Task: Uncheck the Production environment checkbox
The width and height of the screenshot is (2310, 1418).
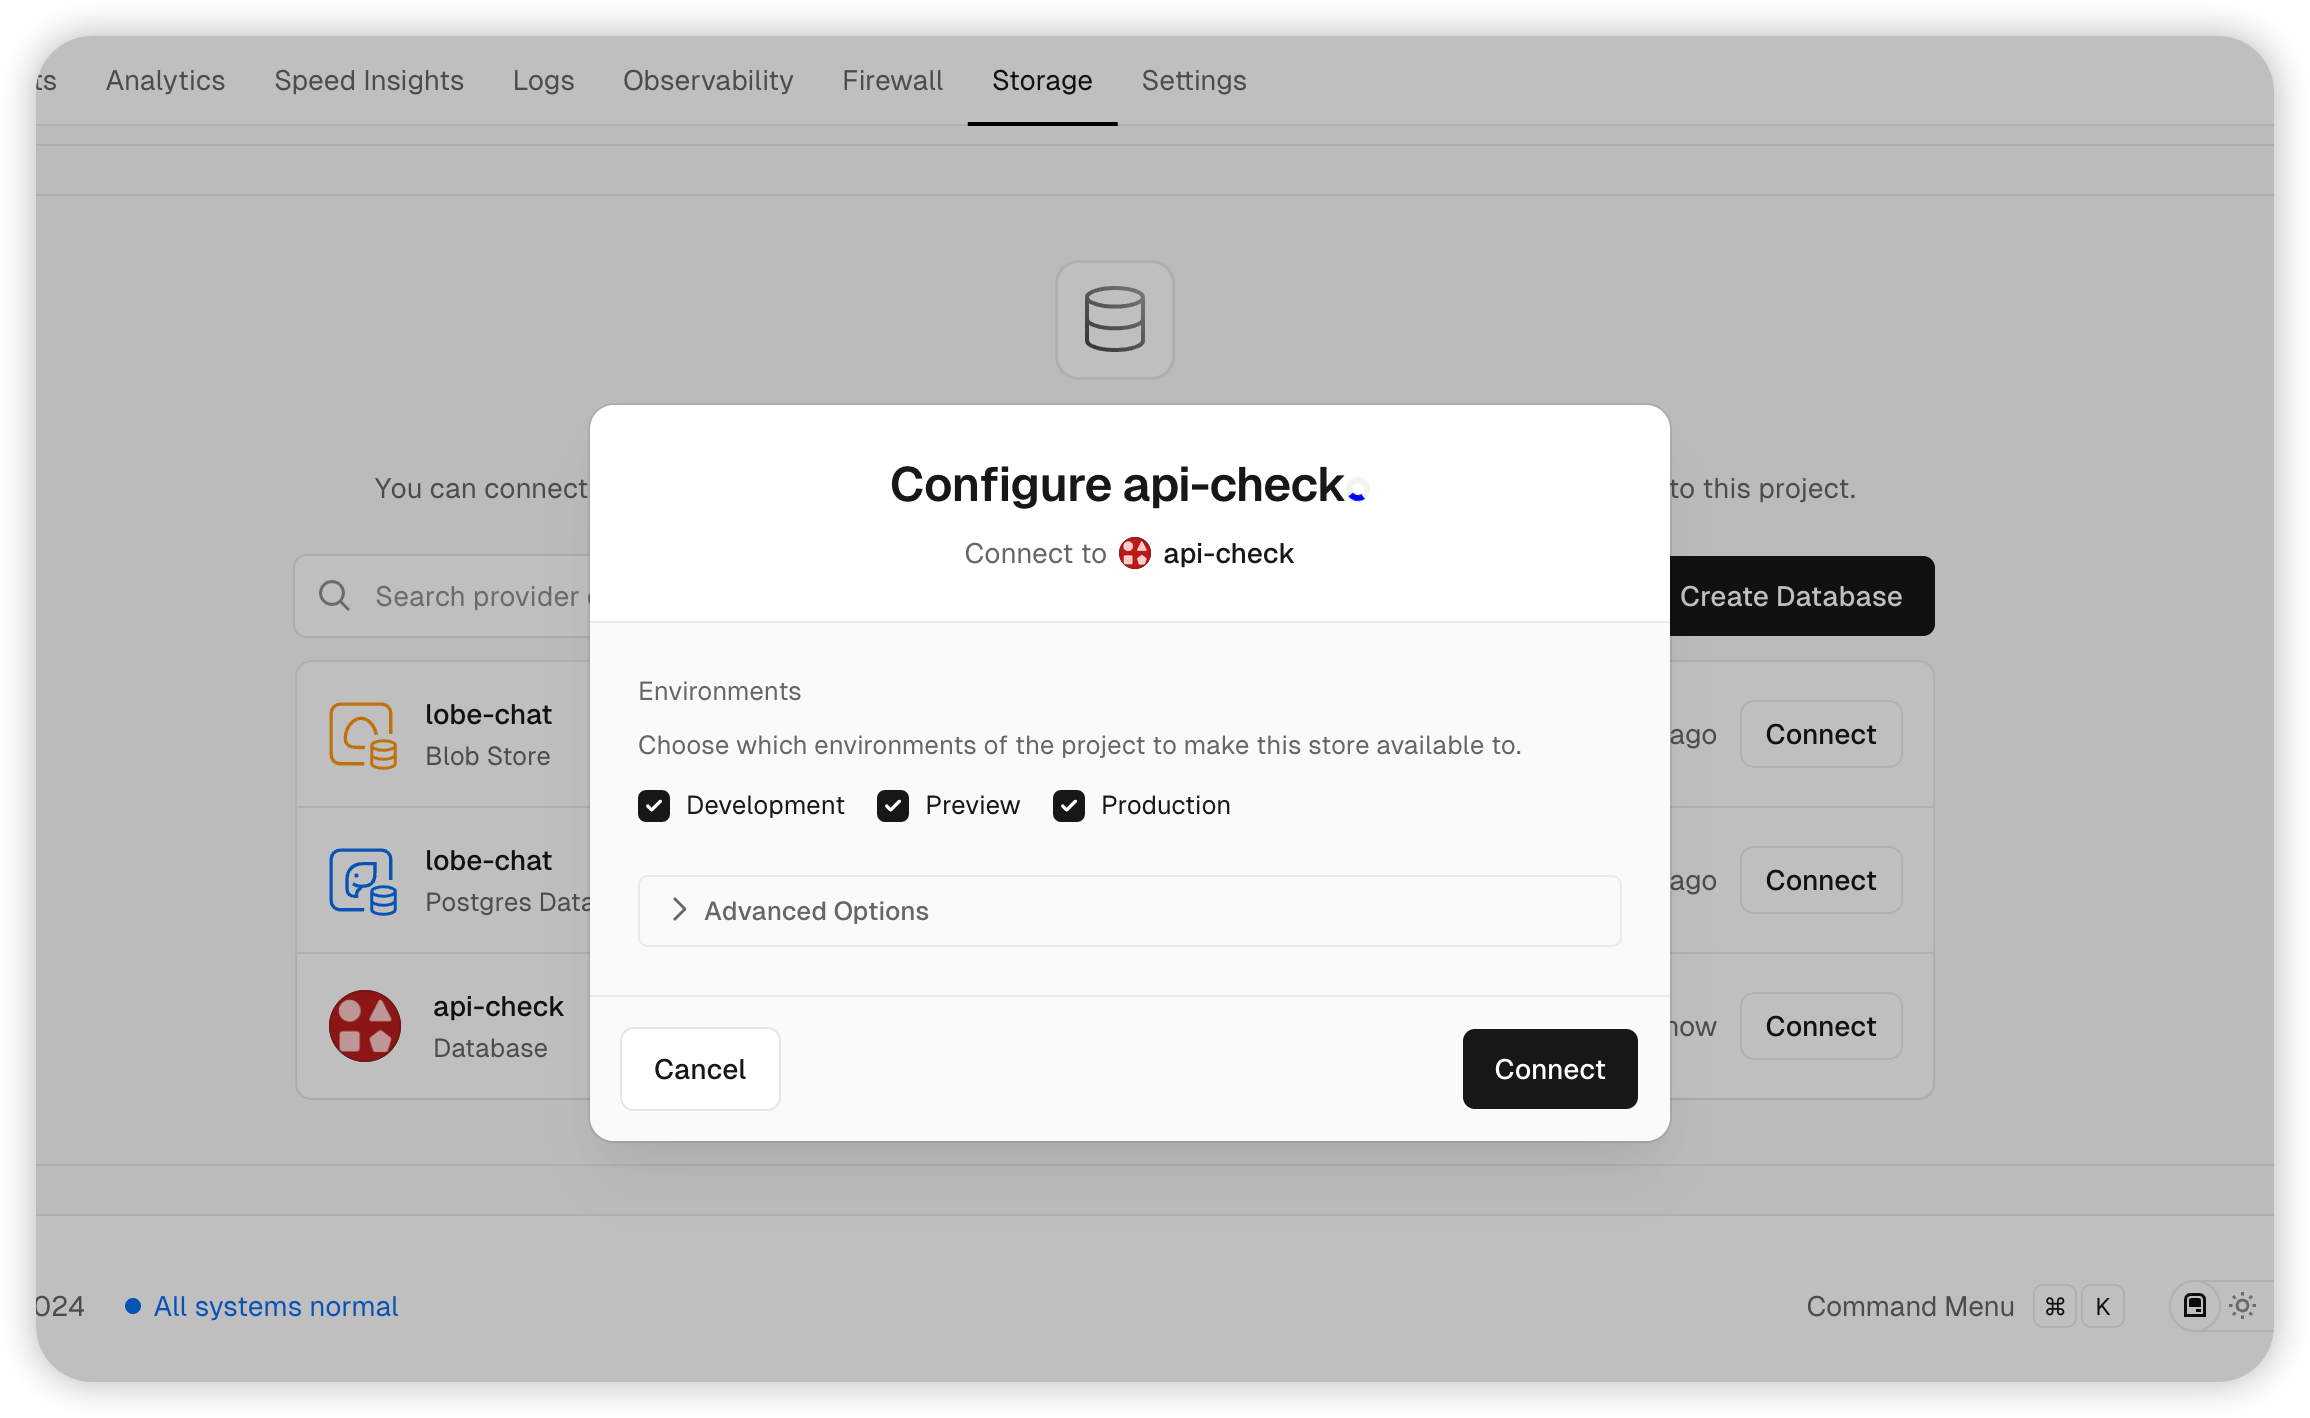Action: click(1071, 806)
